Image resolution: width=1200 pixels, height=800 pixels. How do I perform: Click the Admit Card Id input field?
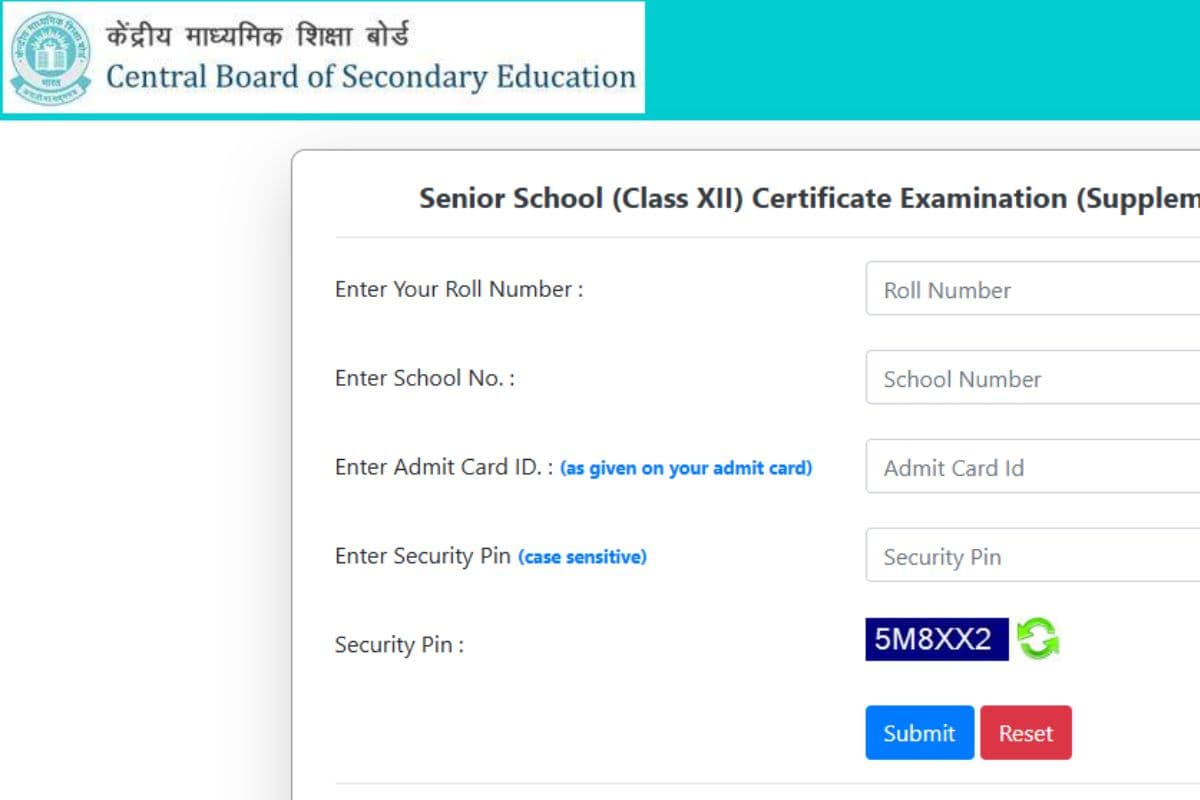click(x=1030, y=467)
